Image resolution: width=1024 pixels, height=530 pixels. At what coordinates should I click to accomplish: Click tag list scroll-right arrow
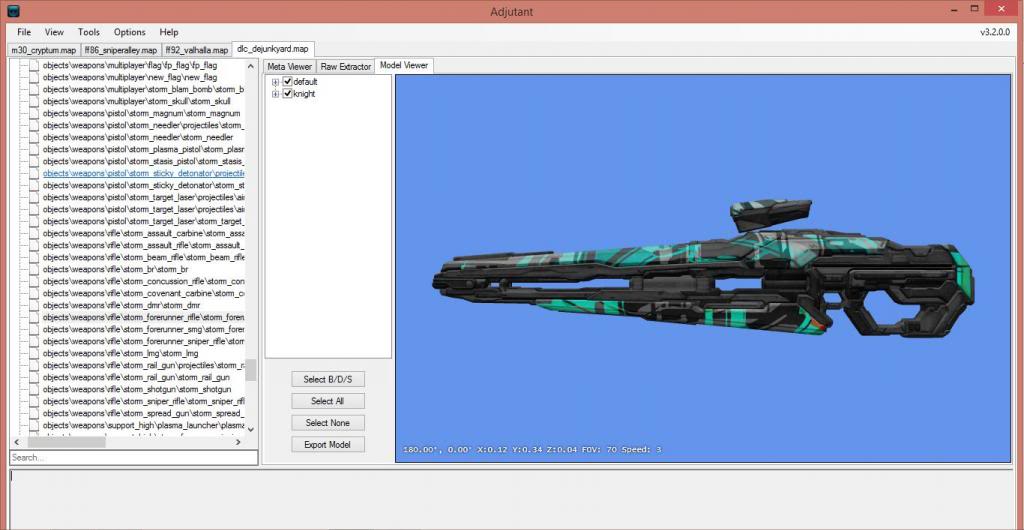(238, 442)
